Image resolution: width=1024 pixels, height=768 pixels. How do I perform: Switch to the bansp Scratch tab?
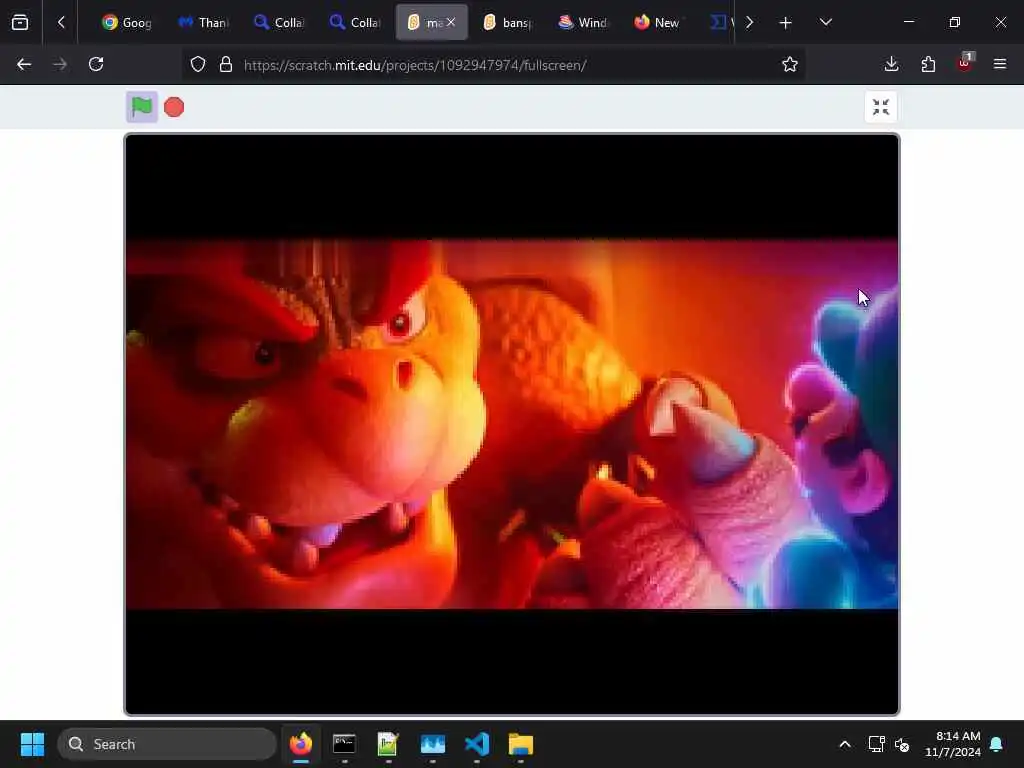click(507, 23)
